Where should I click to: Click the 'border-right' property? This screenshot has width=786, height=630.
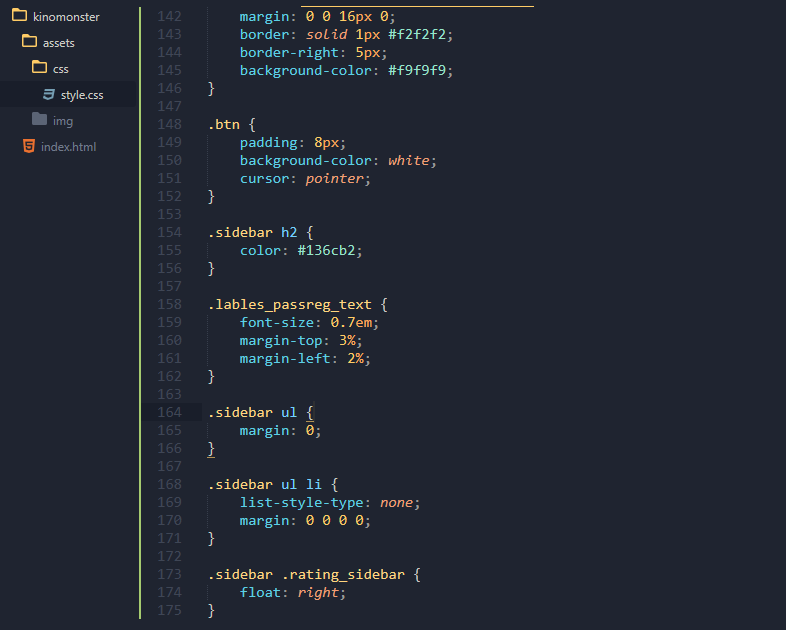[289, 53]
